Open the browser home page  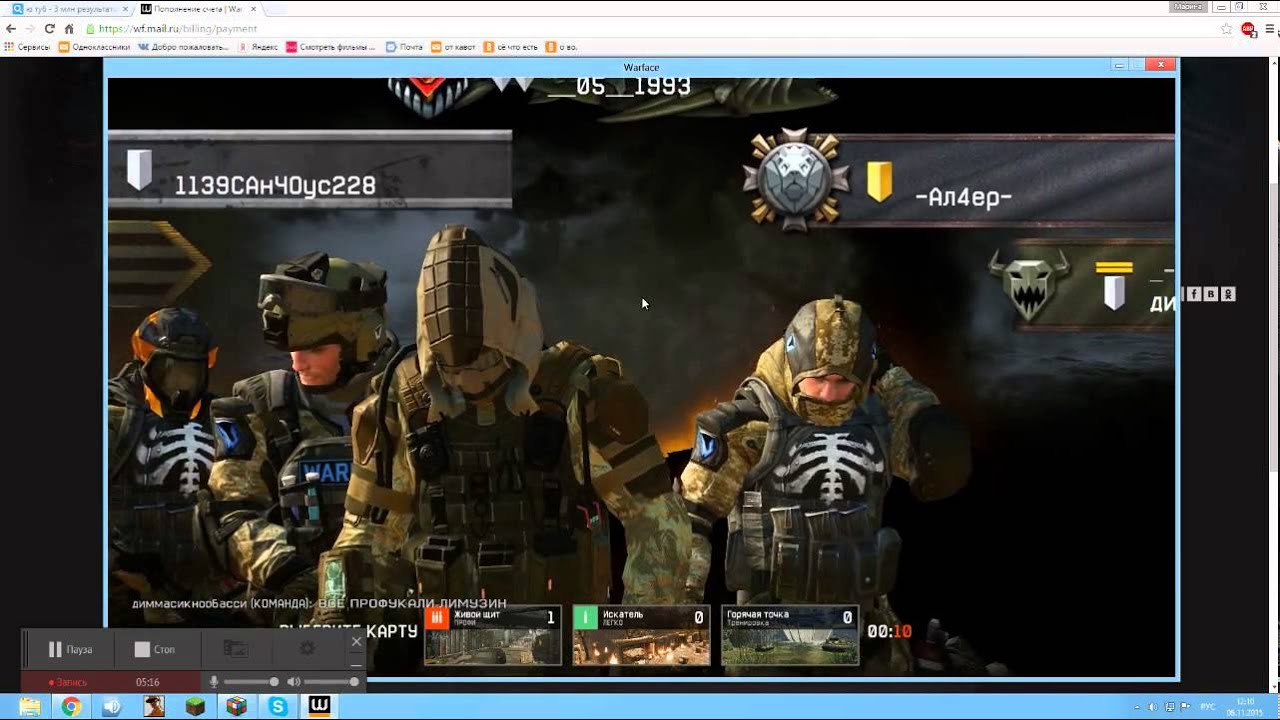[69, 29]
